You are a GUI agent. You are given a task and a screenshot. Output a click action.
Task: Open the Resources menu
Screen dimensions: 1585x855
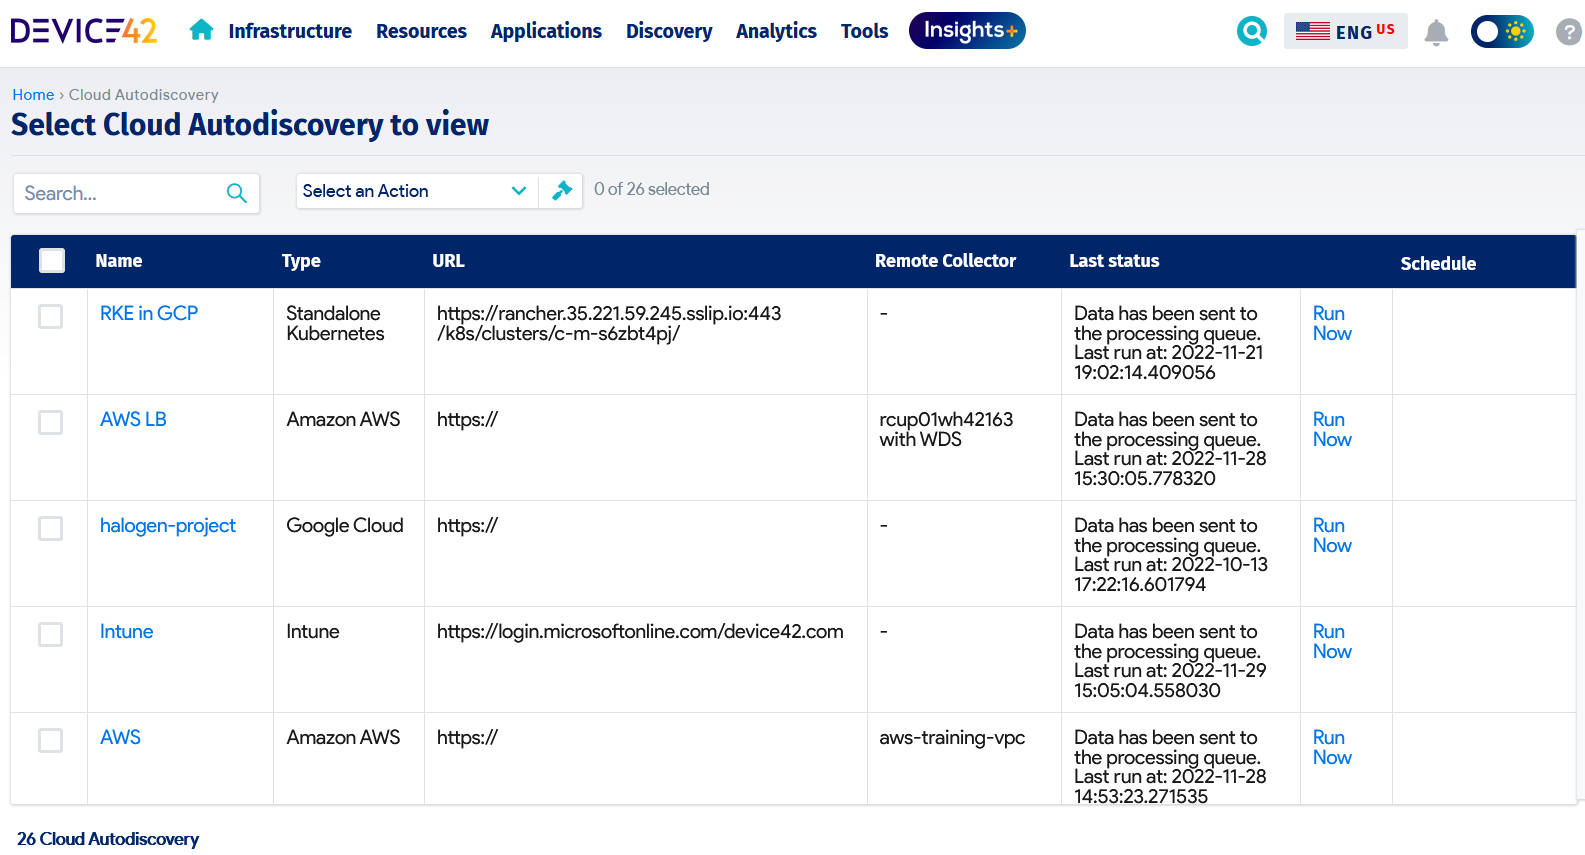click(x=421, y=31)
